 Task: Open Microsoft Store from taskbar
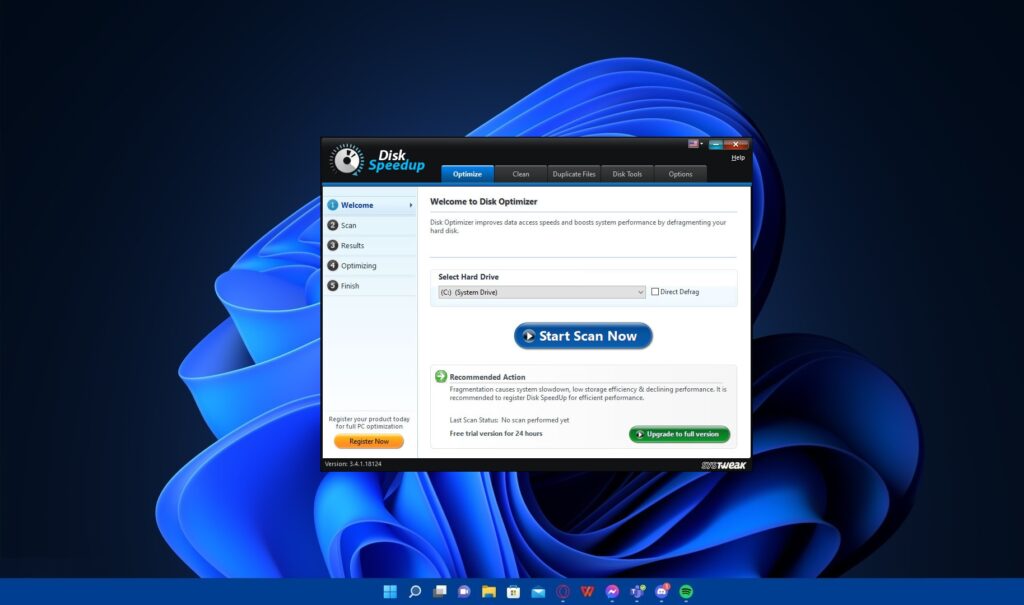pos(513,592)
